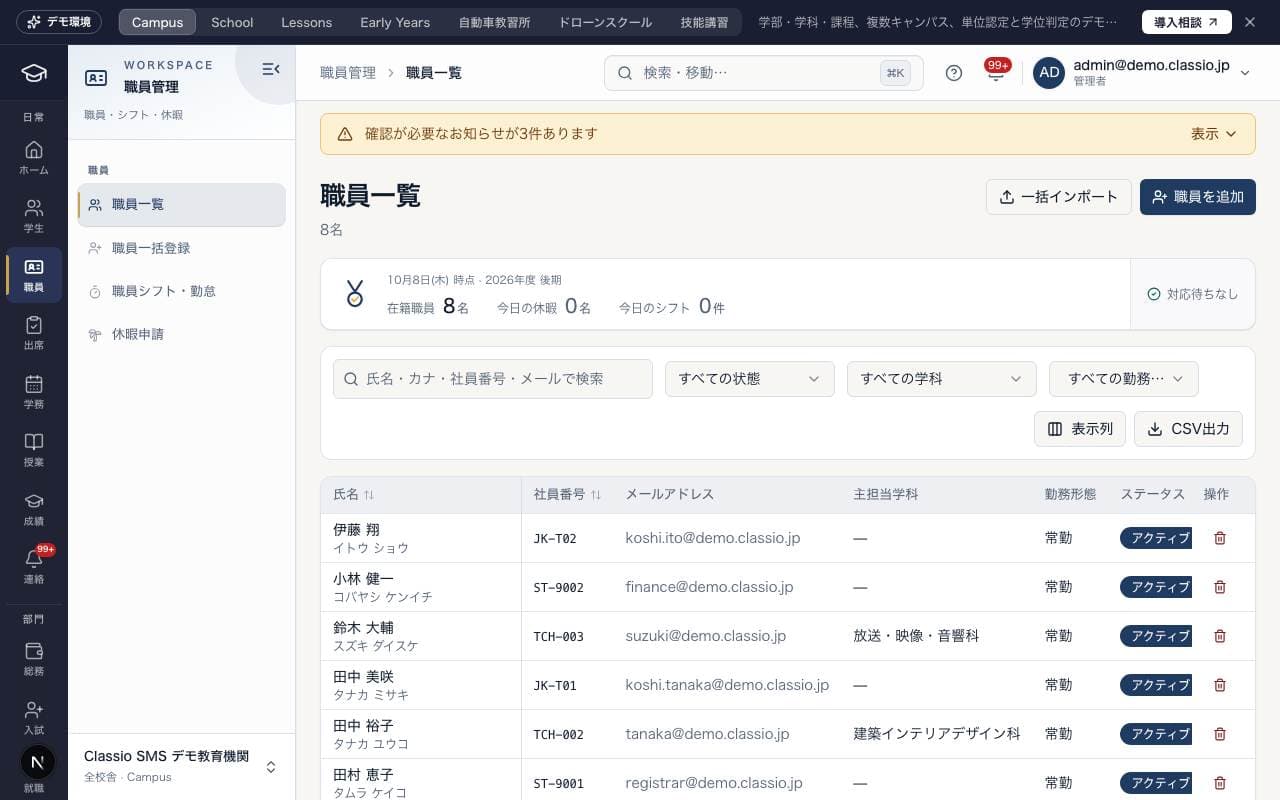Delete staff row 小林 健一

pyautogui.click(x=1220, y=587)
